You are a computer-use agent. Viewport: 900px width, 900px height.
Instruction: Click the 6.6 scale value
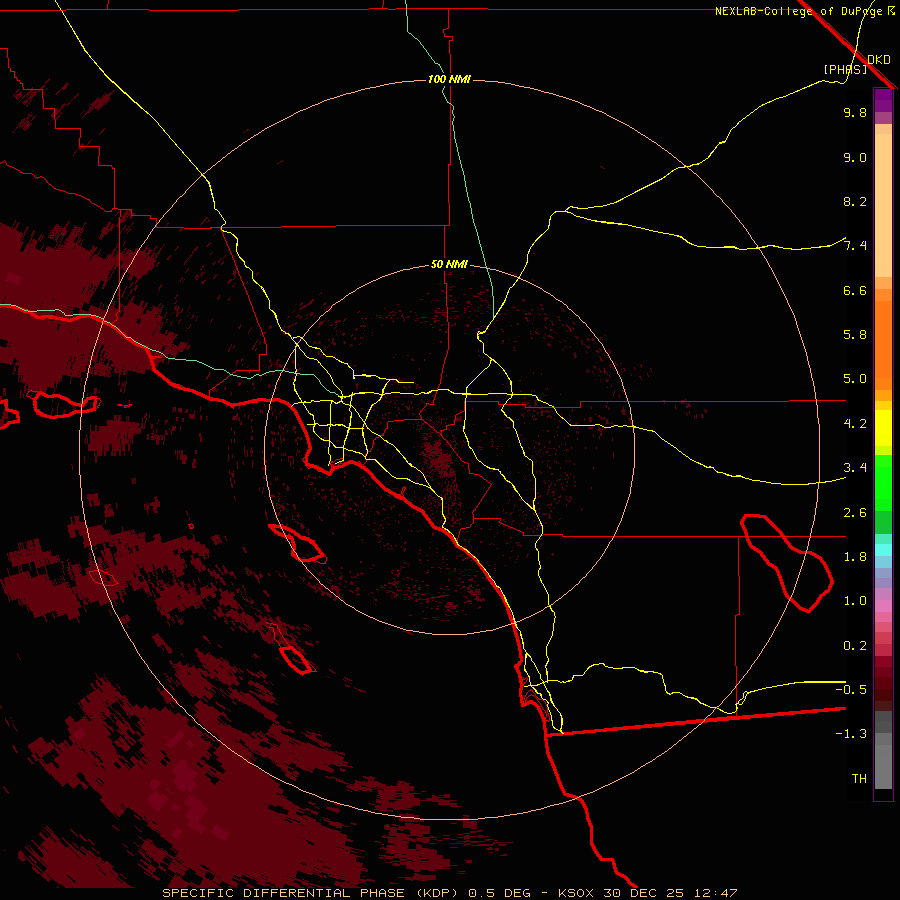click(855, 290)
